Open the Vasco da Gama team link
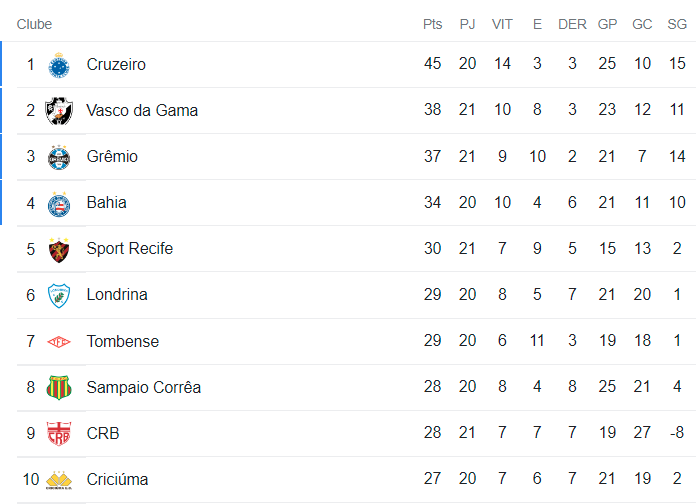 pyautogui.click(x=142, y=111)
